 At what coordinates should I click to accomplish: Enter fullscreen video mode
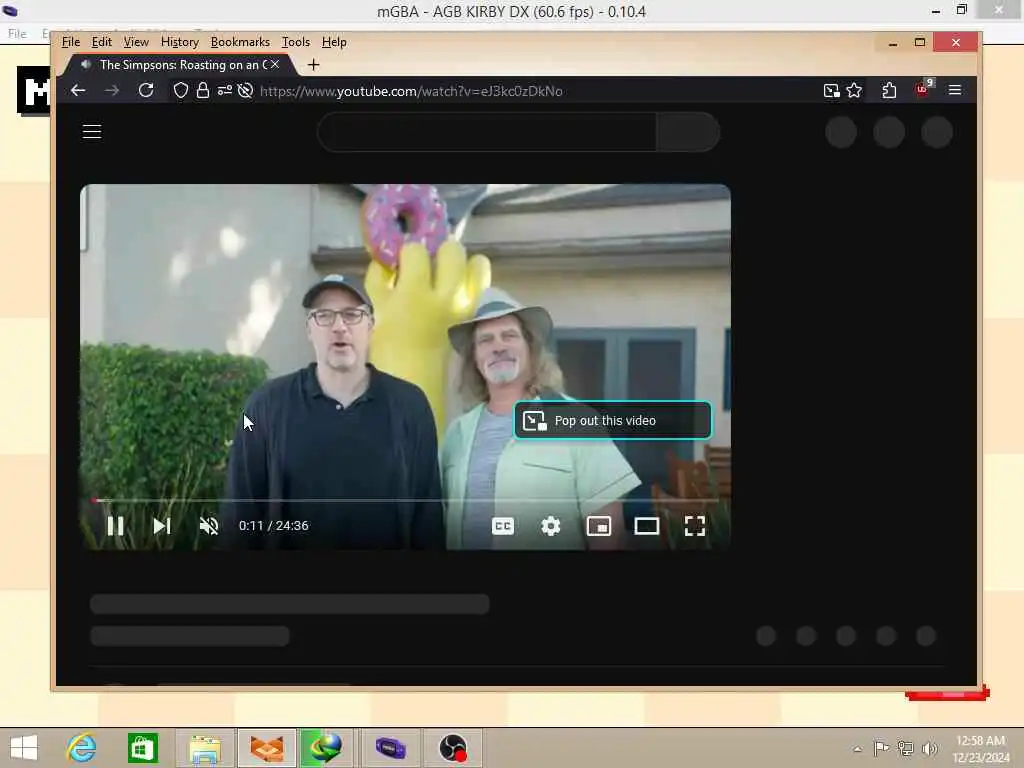coord(695,526)
